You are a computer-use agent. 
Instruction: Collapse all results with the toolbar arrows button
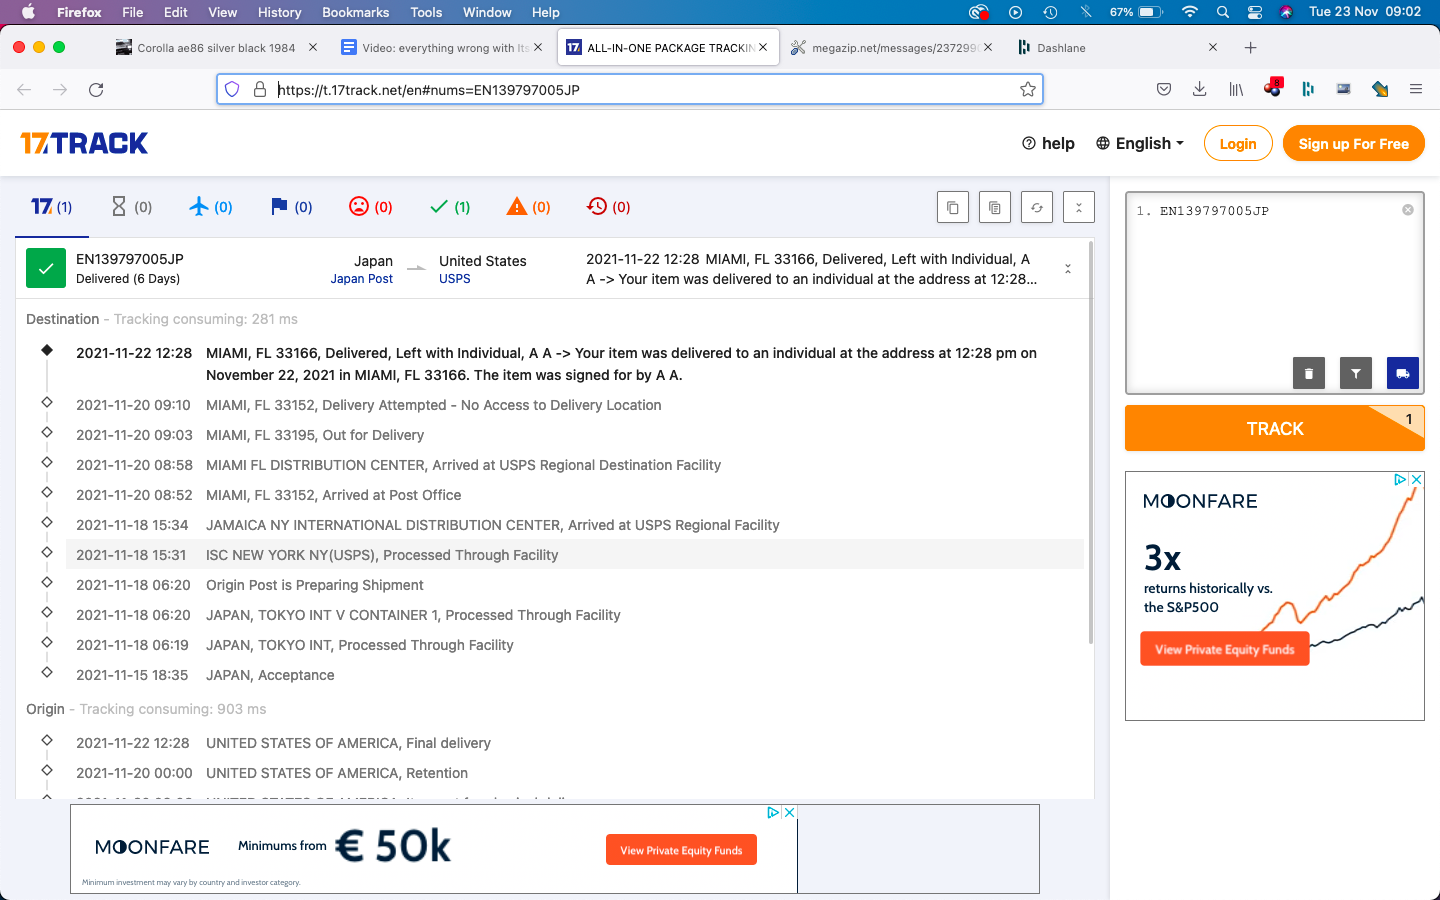click(1078, 207)
